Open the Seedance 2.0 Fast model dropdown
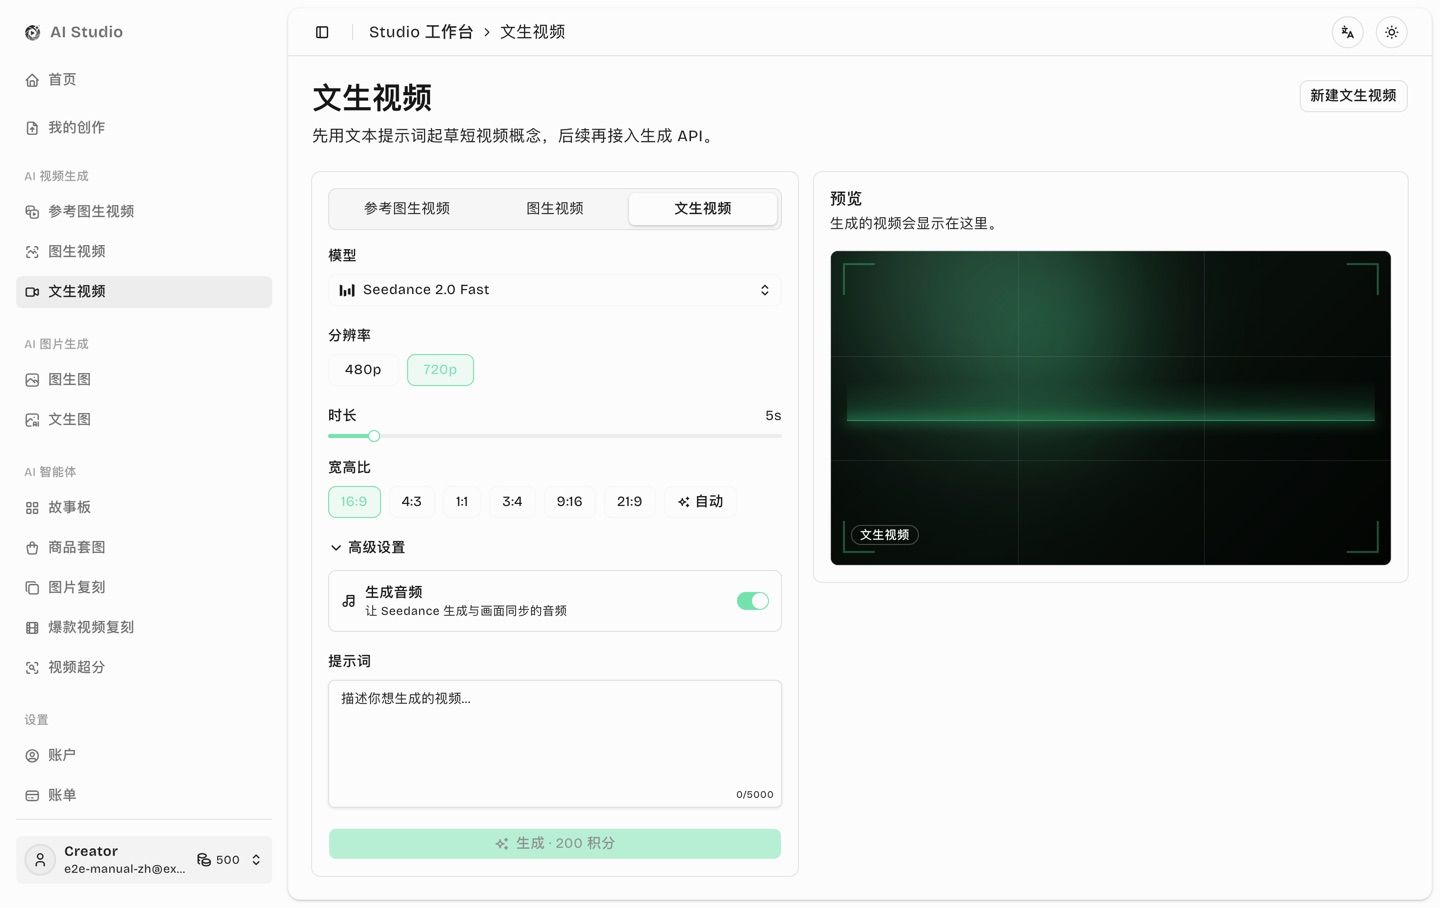The height and width of the screenshot is (908, 1440). (x=555, y=290)
